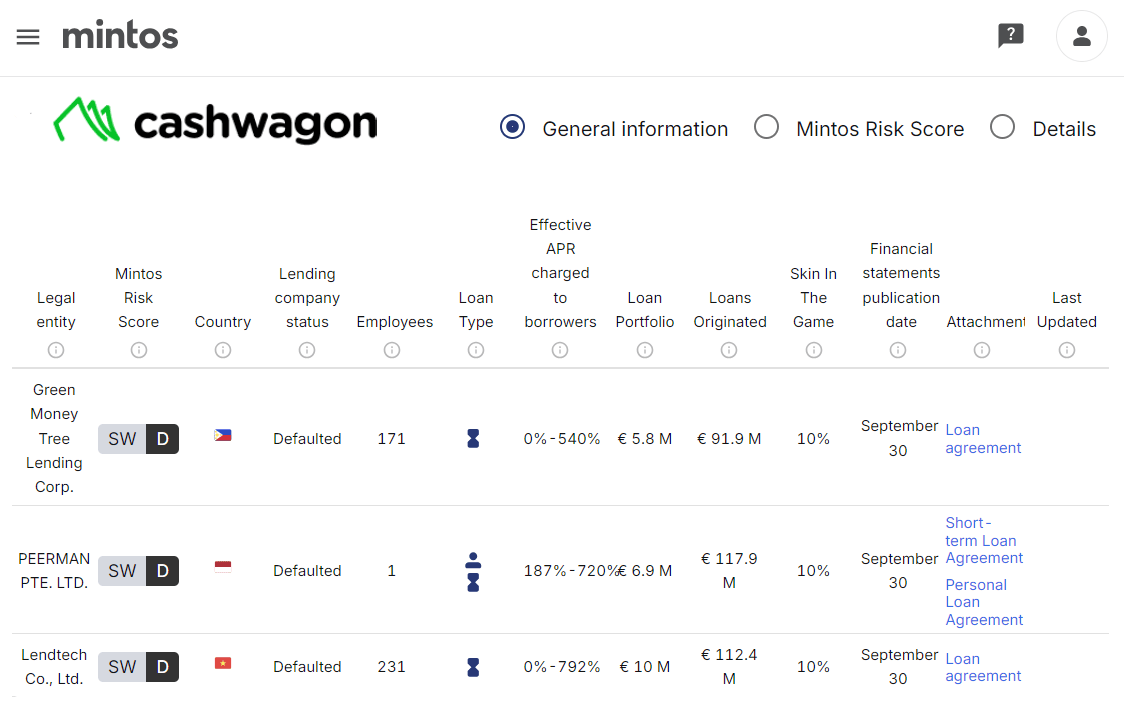
Task: Select the General information radio button
Action: pos(512,128)
